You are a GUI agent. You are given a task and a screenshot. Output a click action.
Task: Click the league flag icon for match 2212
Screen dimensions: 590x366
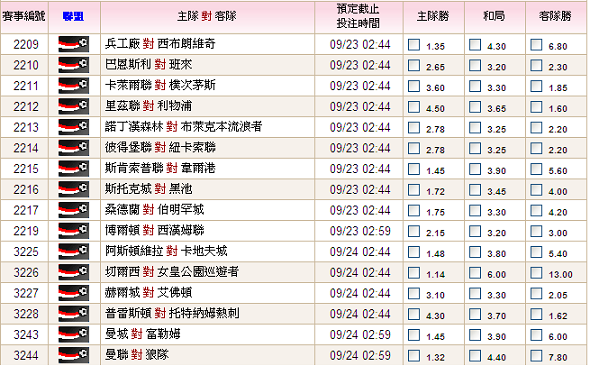tap(73, 106)
